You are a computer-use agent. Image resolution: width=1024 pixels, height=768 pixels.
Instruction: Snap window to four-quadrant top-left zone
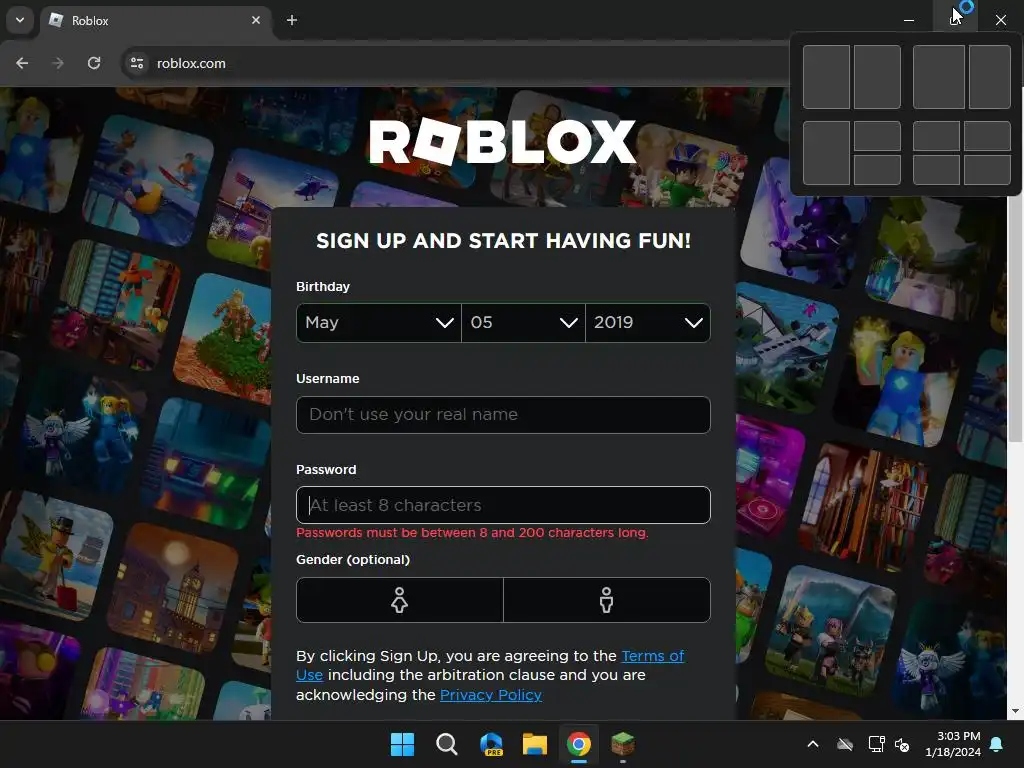[x=936, y=136]
